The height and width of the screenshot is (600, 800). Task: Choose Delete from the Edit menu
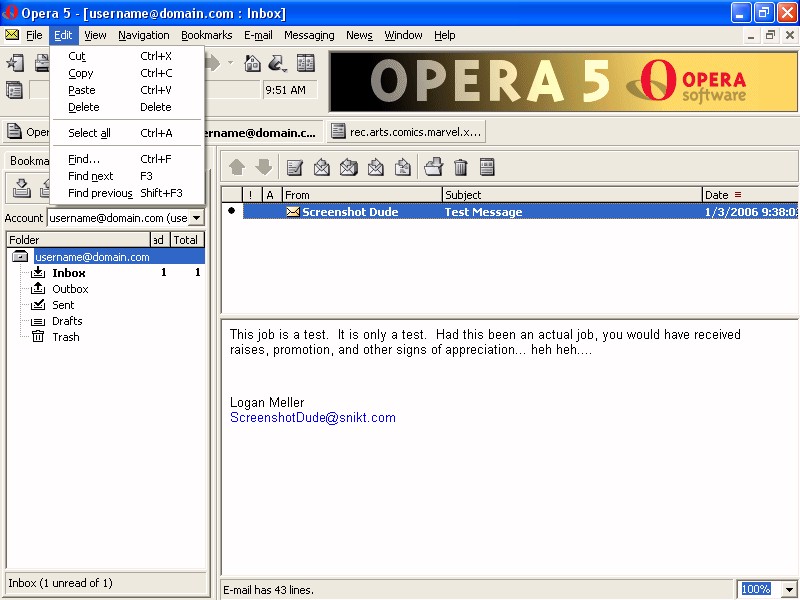tap(127, 107)
